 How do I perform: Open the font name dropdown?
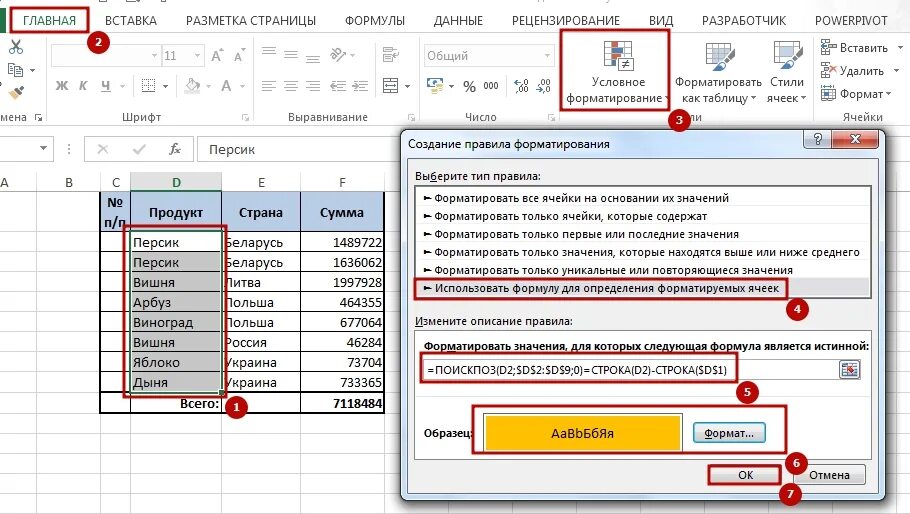[x=154, y=56]
